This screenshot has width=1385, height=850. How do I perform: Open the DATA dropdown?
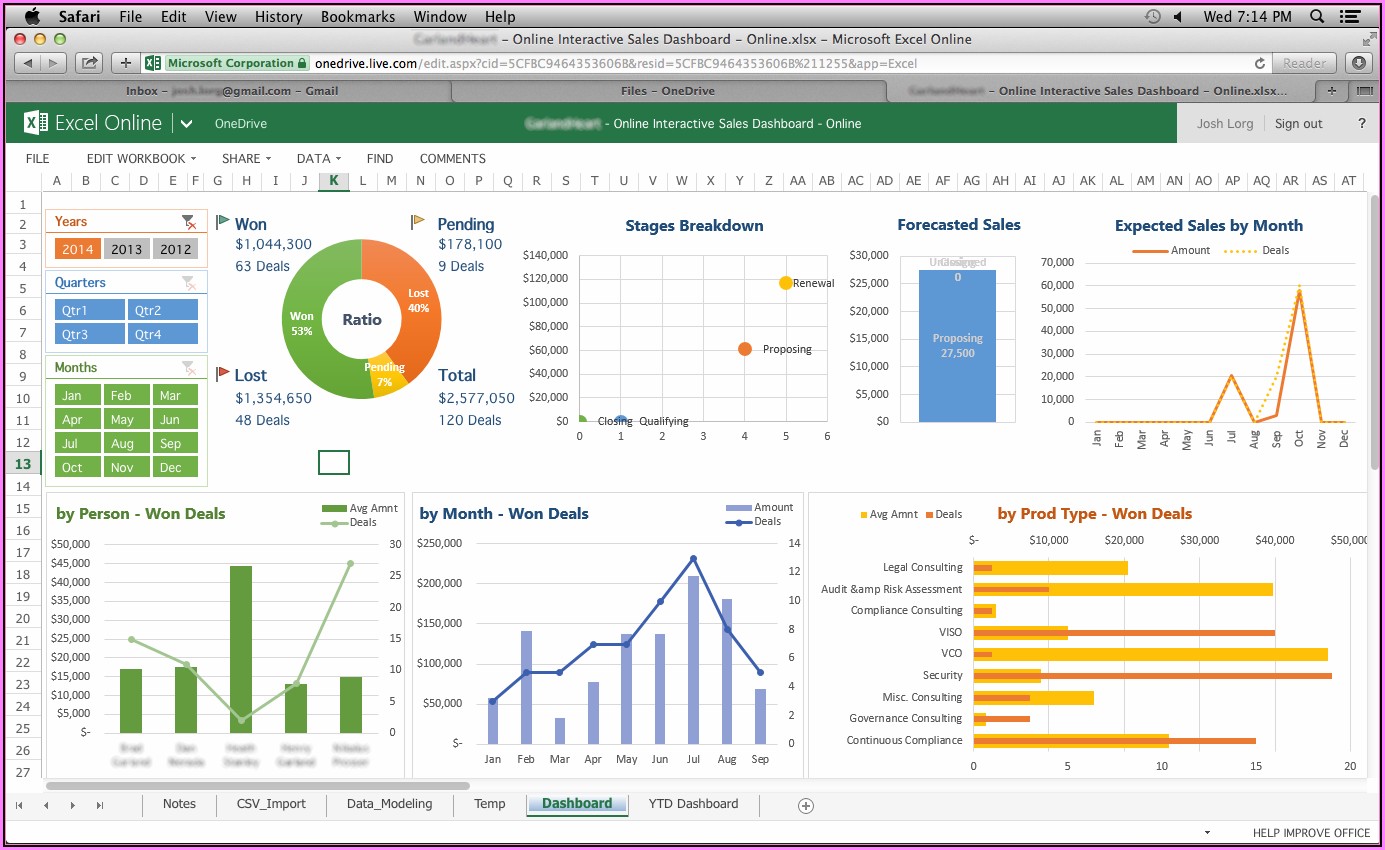pos(317,158)
